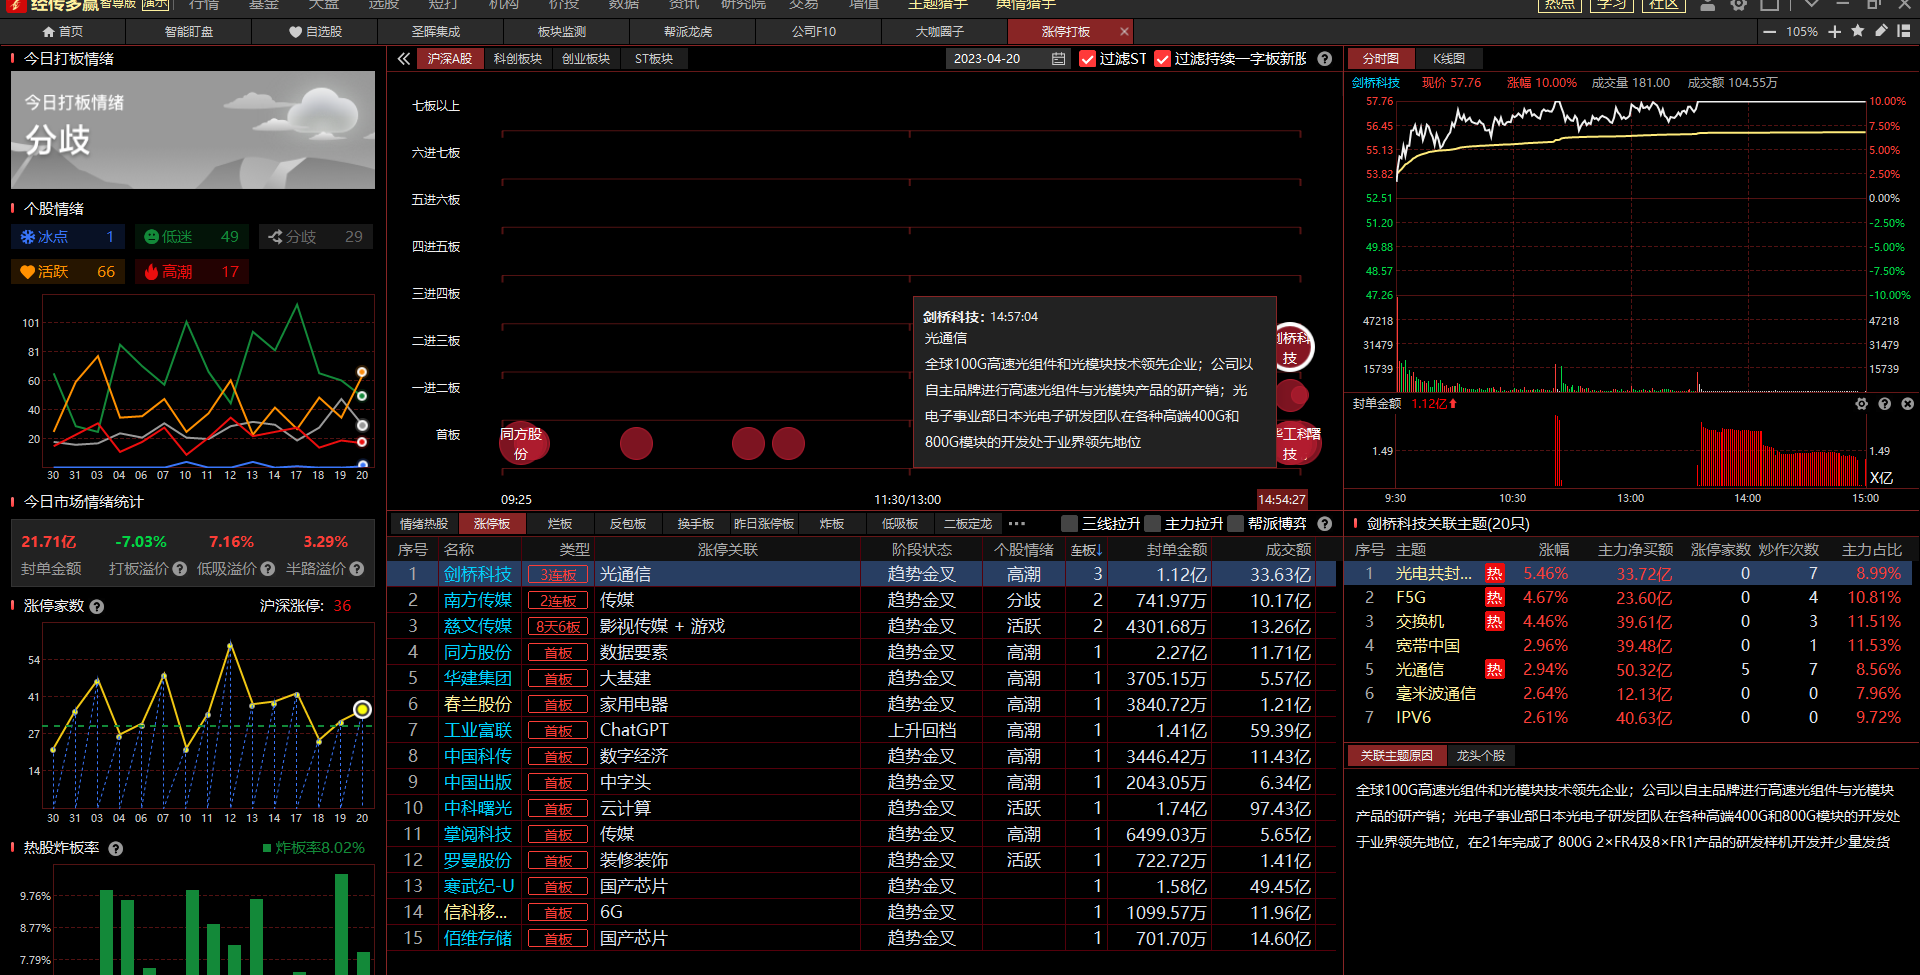1920x975 pixels.
Task: Open help icon next to 半路溢价
Action: 357,569
